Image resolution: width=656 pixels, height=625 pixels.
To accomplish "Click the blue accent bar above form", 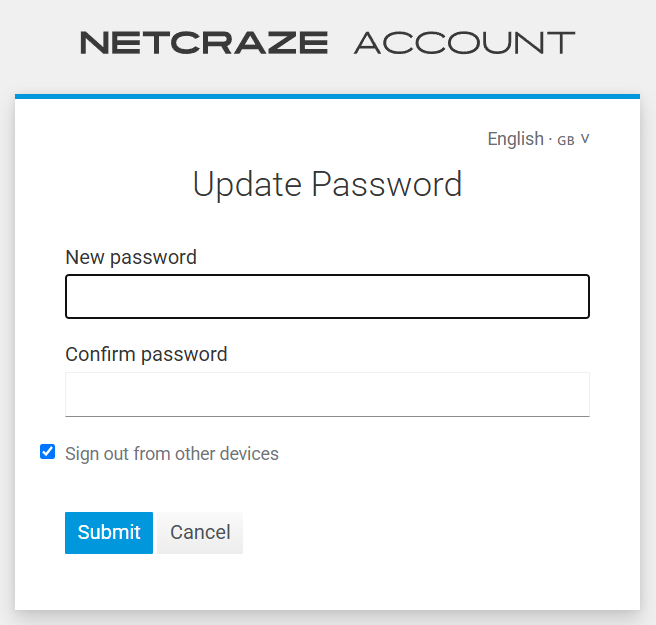I will [x=327, y=96].
